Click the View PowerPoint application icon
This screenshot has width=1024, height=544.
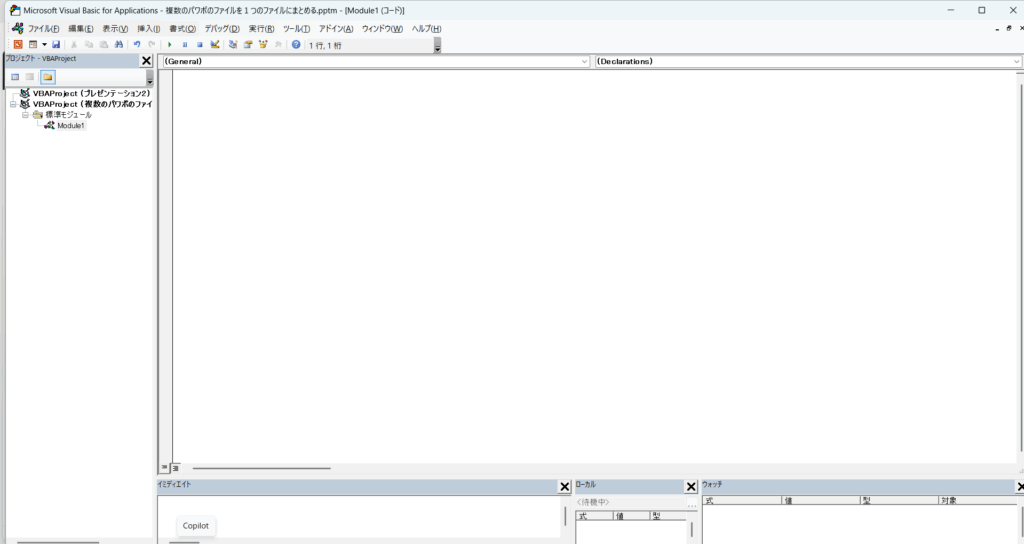(18, 45)
